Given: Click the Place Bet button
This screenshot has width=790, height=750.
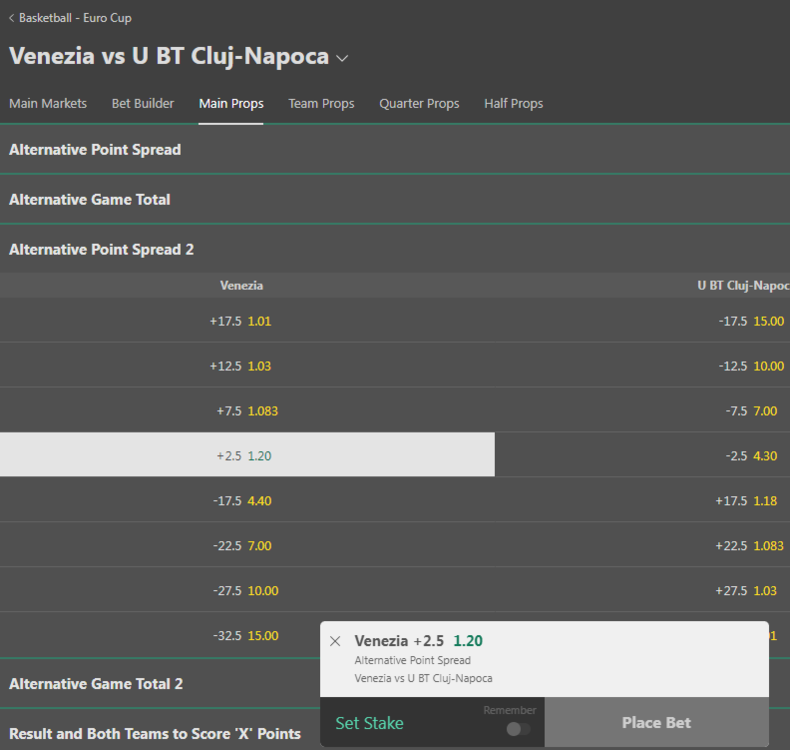Looking at the screenshot, I should pos(656,723).
